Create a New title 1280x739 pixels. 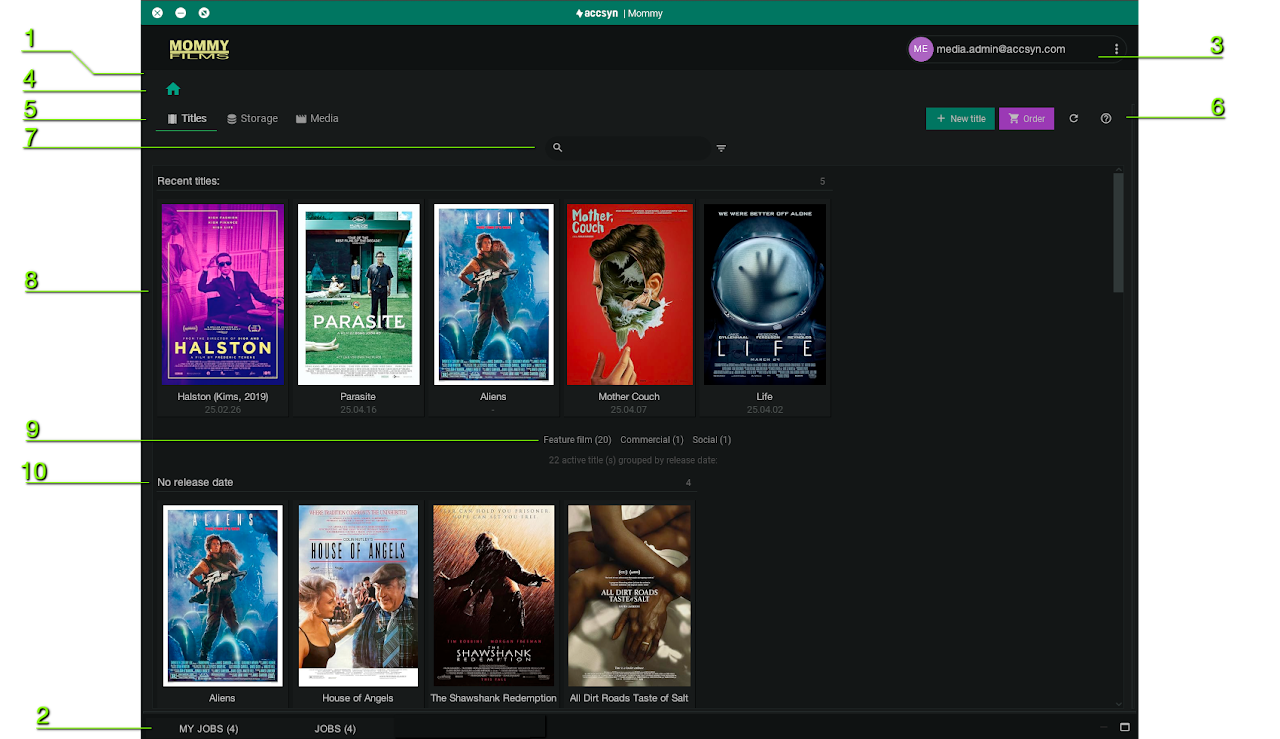[960, 119]
